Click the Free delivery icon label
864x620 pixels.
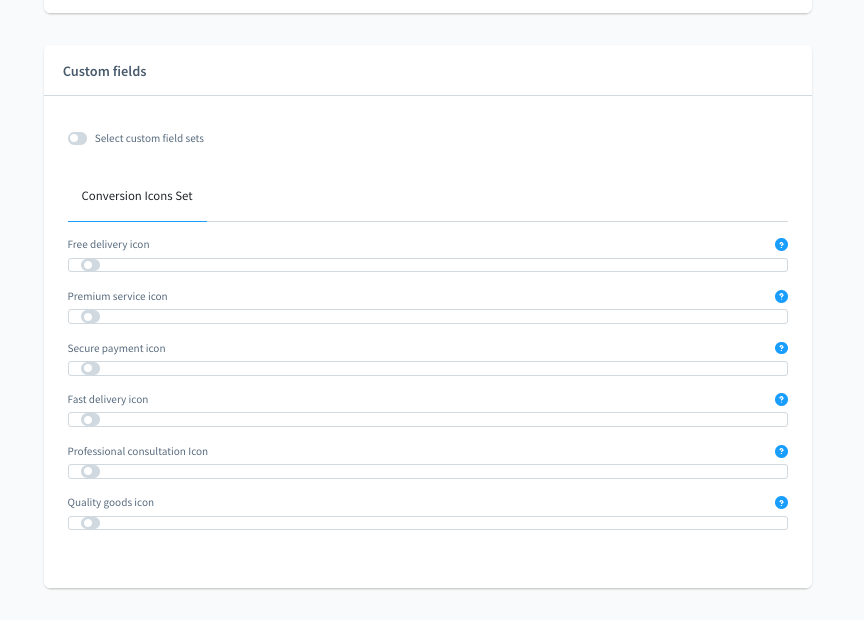109,245
